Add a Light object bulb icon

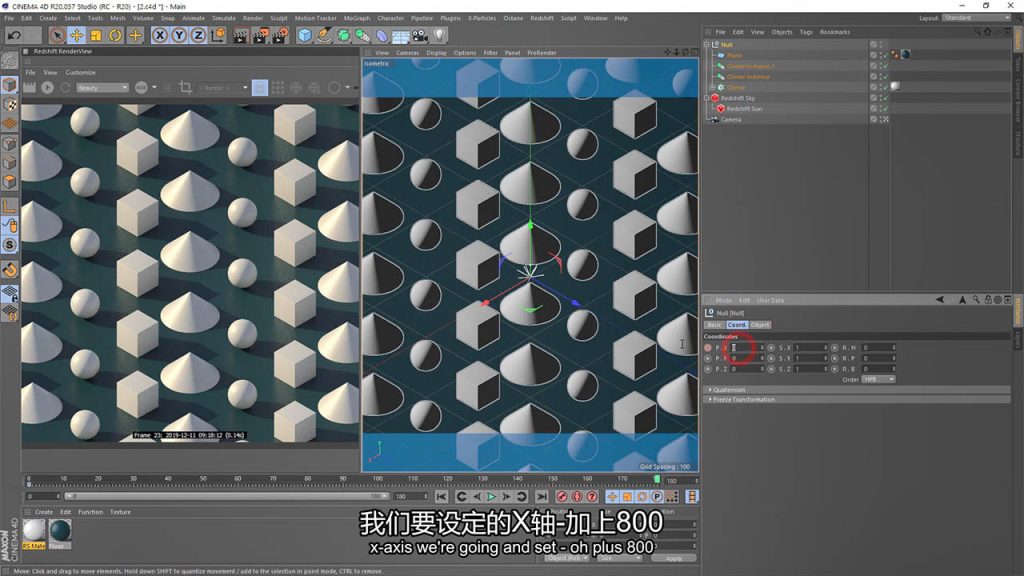pos(440,35)
